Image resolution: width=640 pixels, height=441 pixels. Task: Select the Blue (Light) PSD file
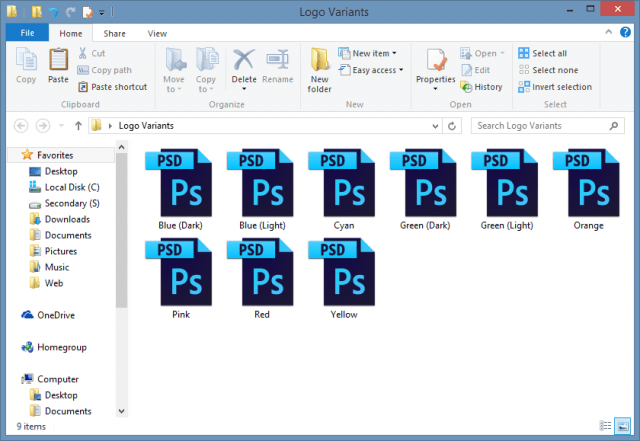click(261, 190)
